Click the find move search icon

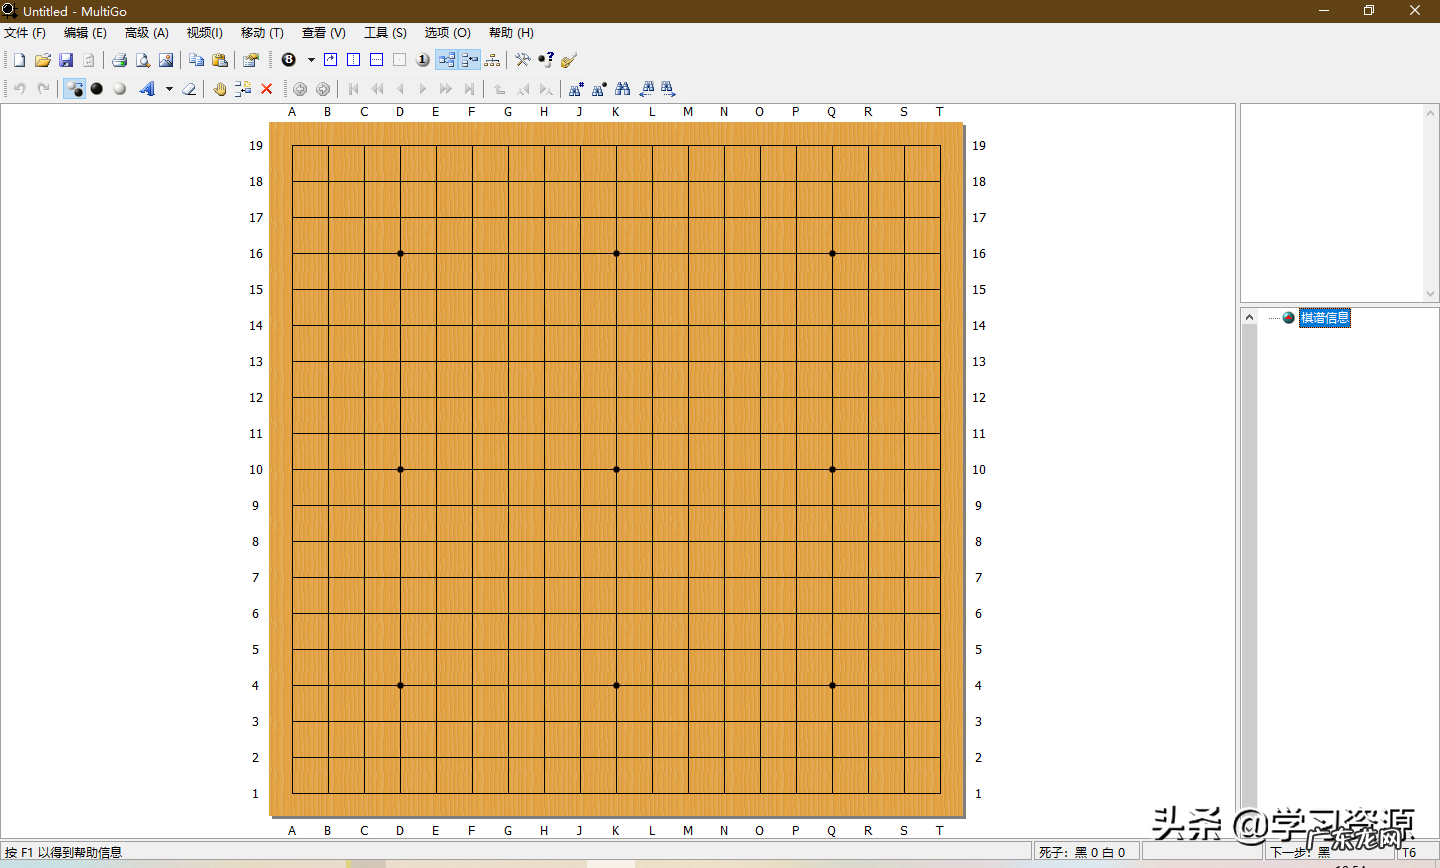click(622, 89)
